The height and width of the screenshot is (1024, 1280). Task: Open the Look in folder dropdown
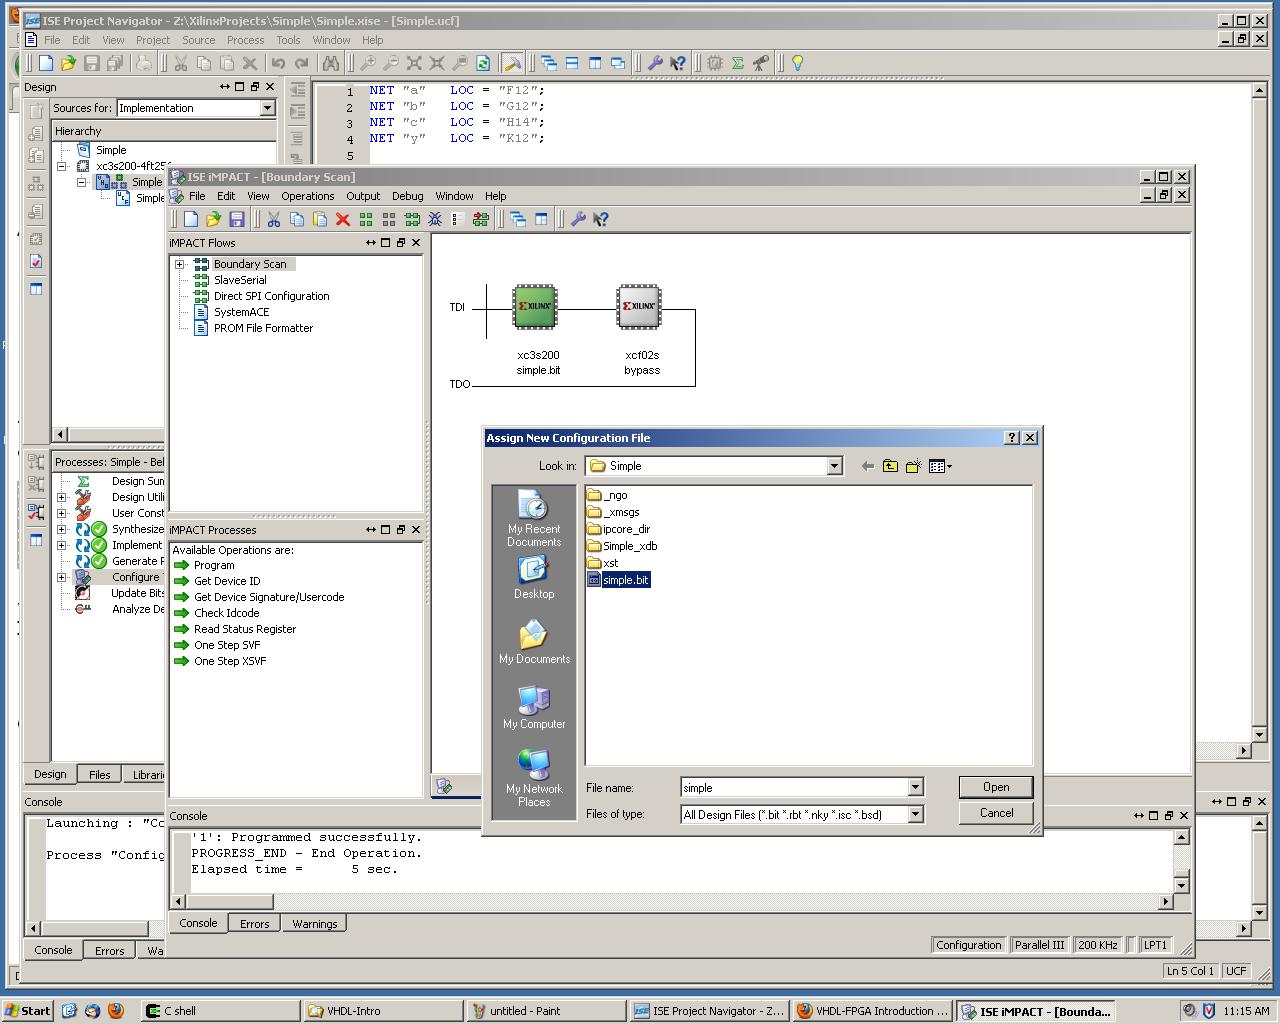pyautogui.click(x=834, y=466)
